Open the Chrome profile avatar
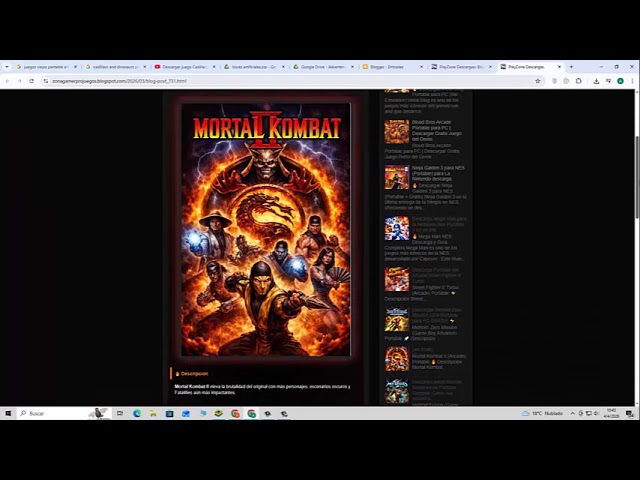640x480 pixels. 620,81
